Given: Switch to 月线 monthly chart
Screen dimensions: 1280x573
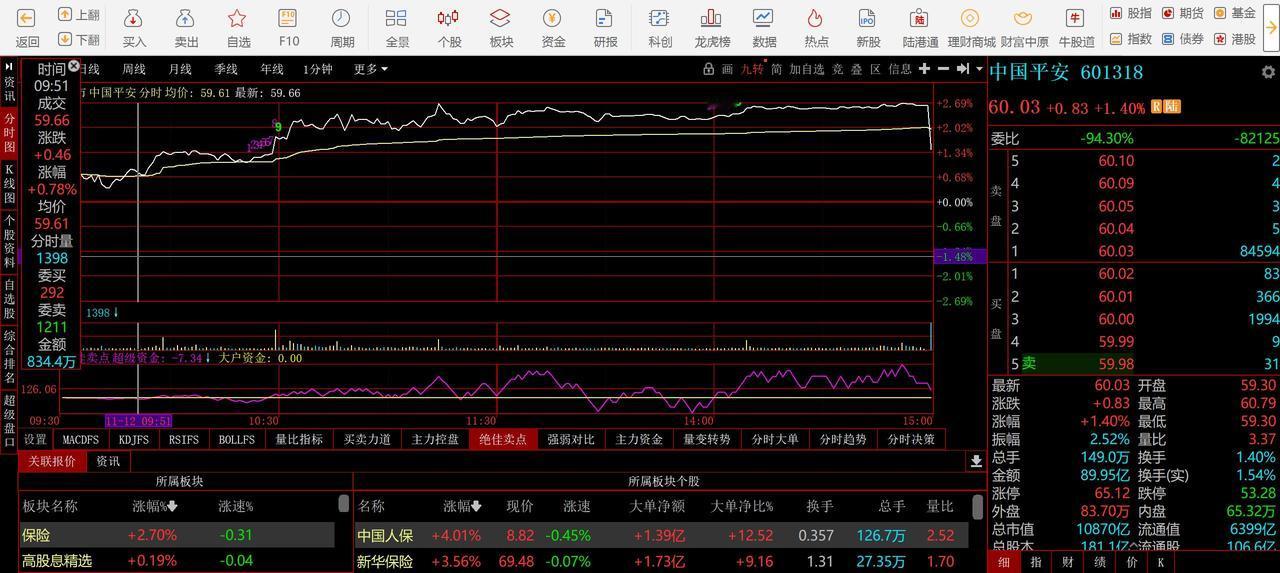Looking at the screenshot, I should coord(180,69).
